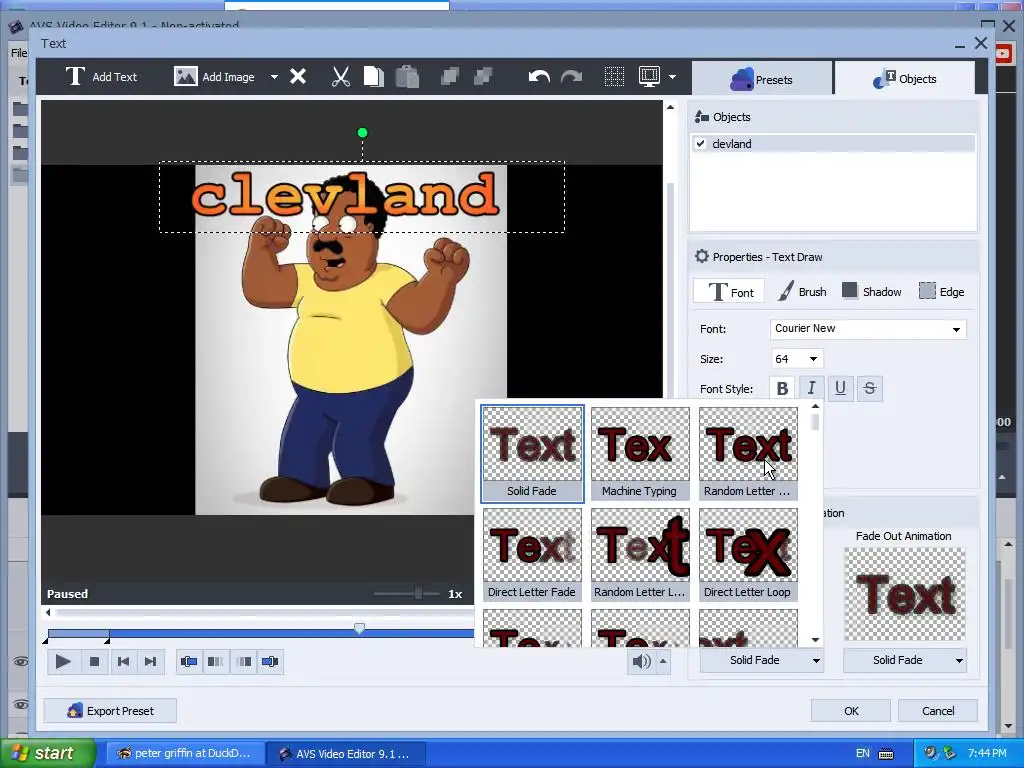Click the Previous Frame button
Image resolution: width=1024 pixels, height=768 pixels.
(123, 662)
